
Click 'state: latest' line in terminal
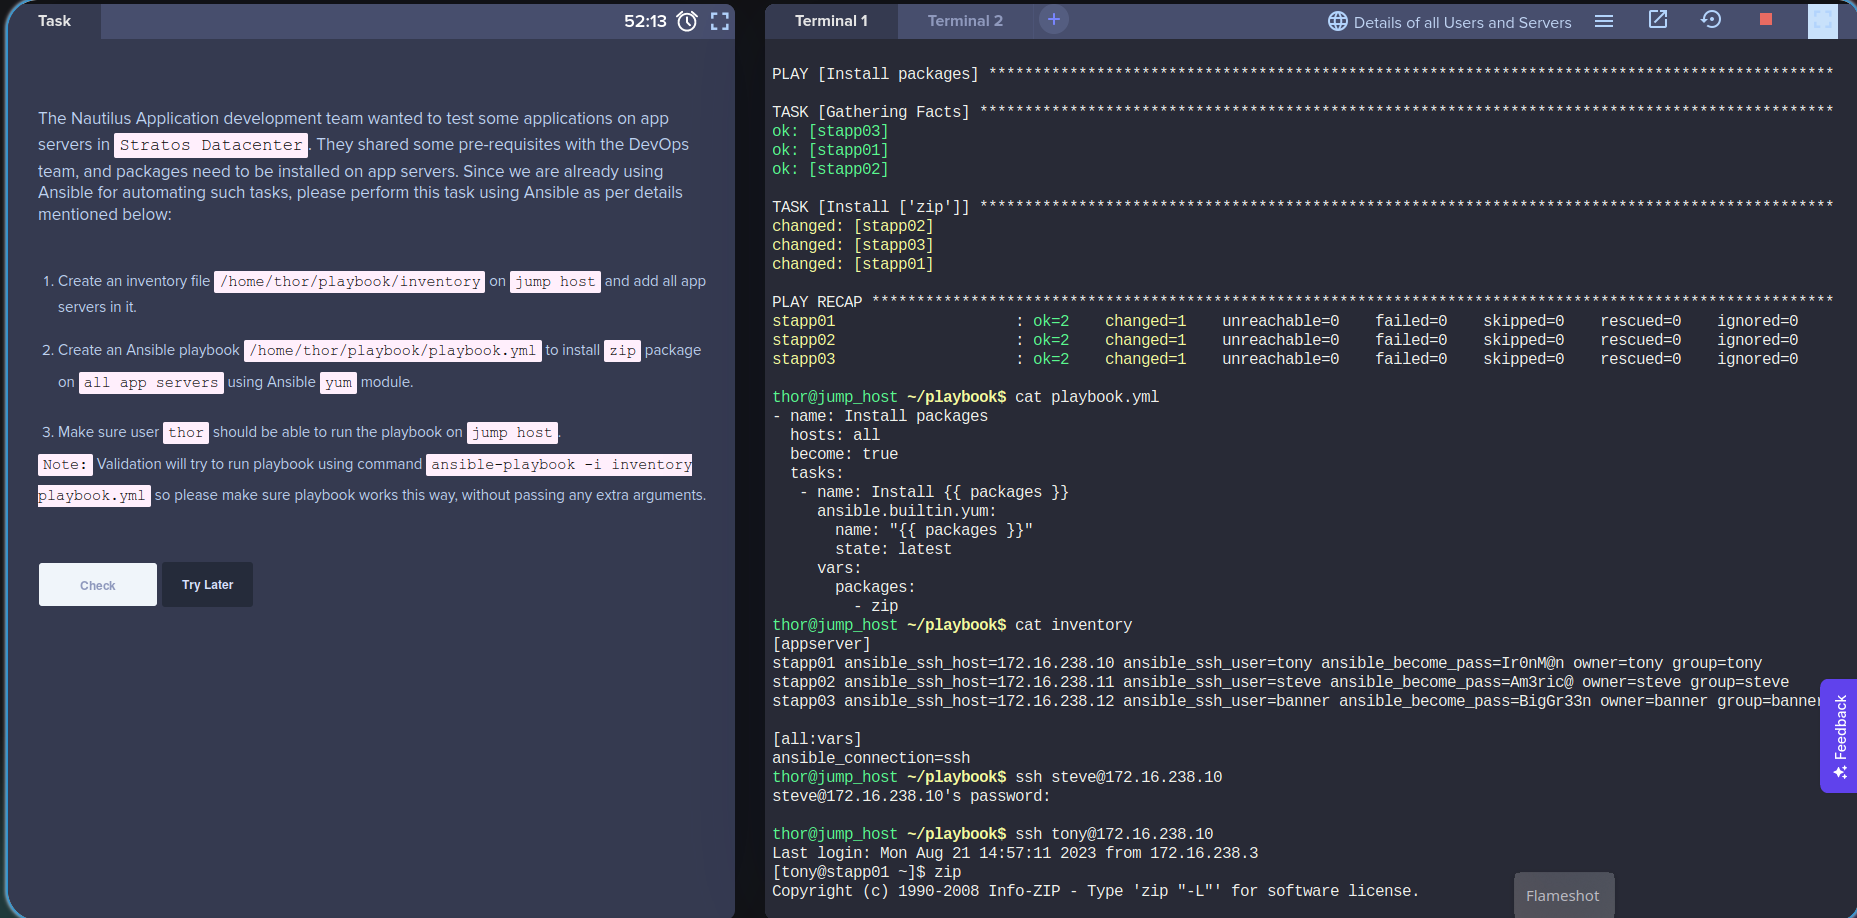[x=894, y=549]
